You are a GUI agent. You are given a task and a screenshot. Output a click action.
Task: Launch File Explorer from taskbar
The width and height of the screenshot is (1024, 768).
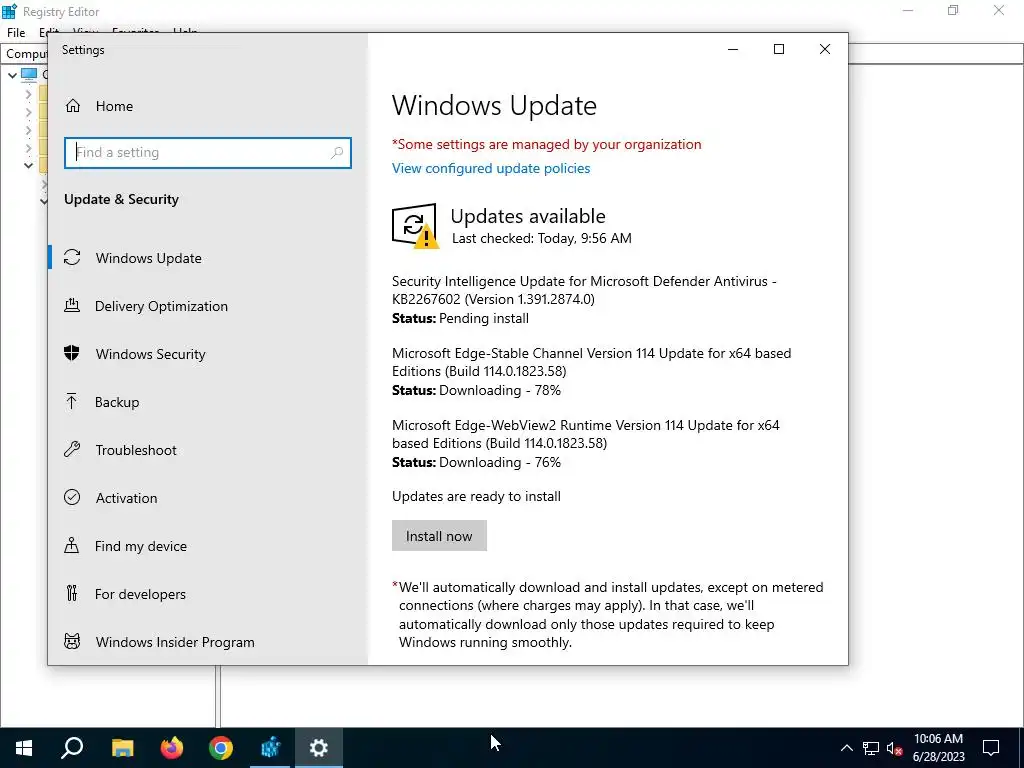point(122,748)
